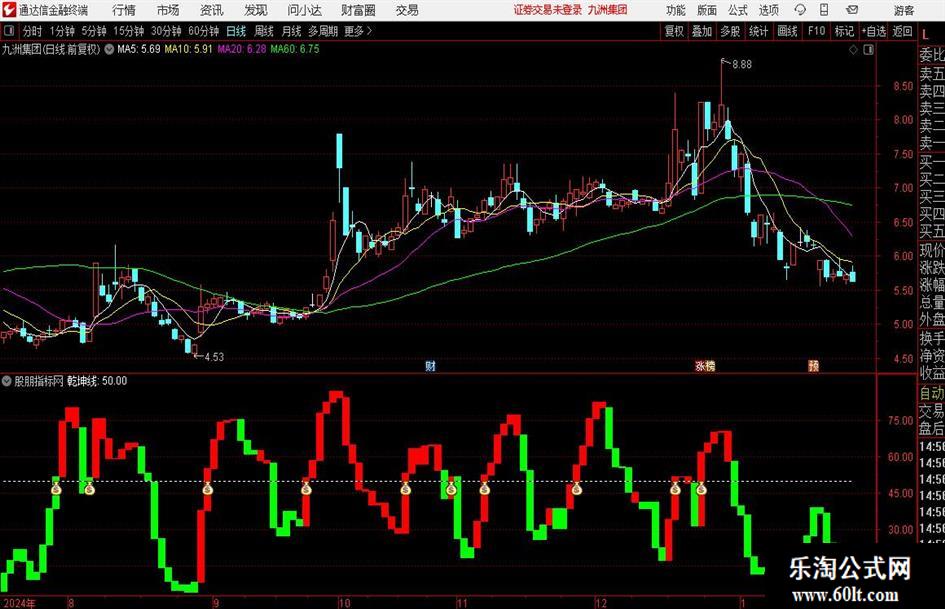Expand indicator menu arrow beside 股朋指标网
Screen dimensions: 945x609
coord(7,381)
